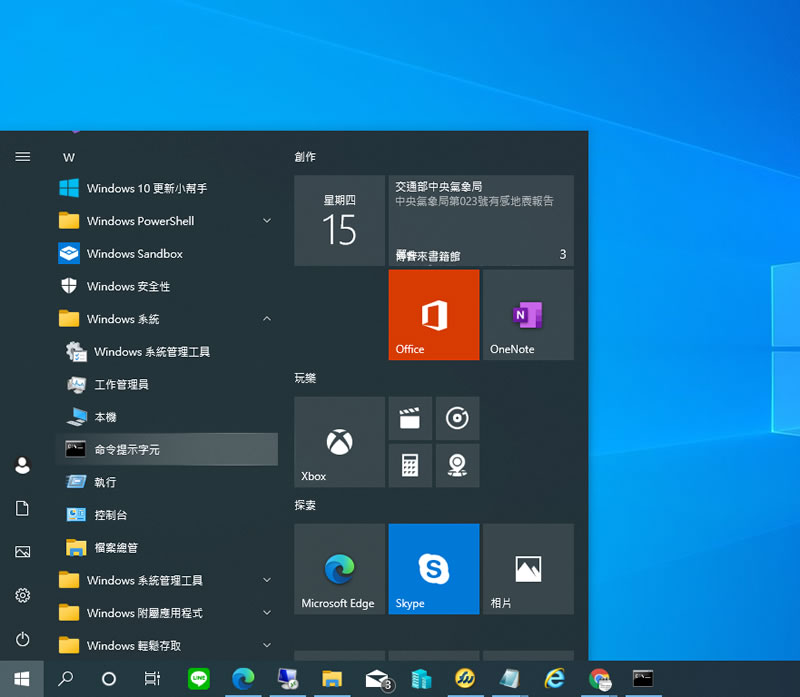Open Windows 系統管理工具 gear shortcut
Image resolution: width=800 pixels, height=697 pixels.
(x=167, y=352)
